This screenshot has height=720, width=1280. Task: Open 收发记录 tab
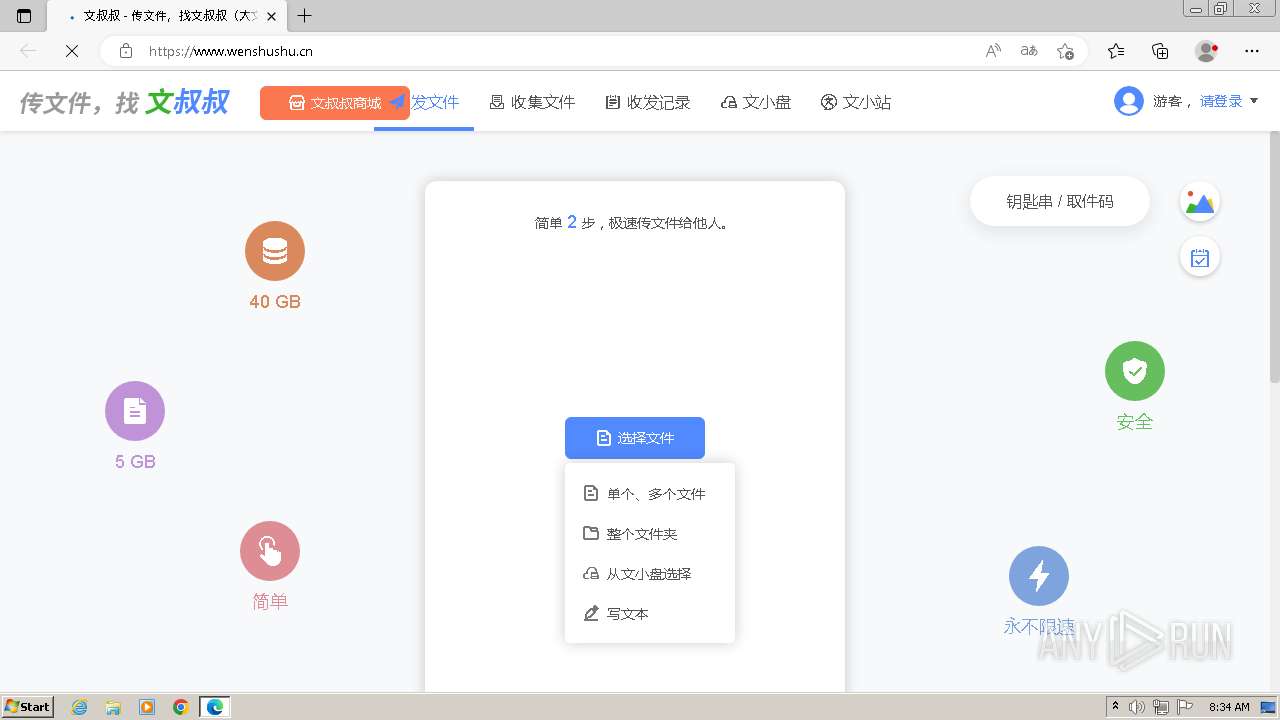coord(648,102)
